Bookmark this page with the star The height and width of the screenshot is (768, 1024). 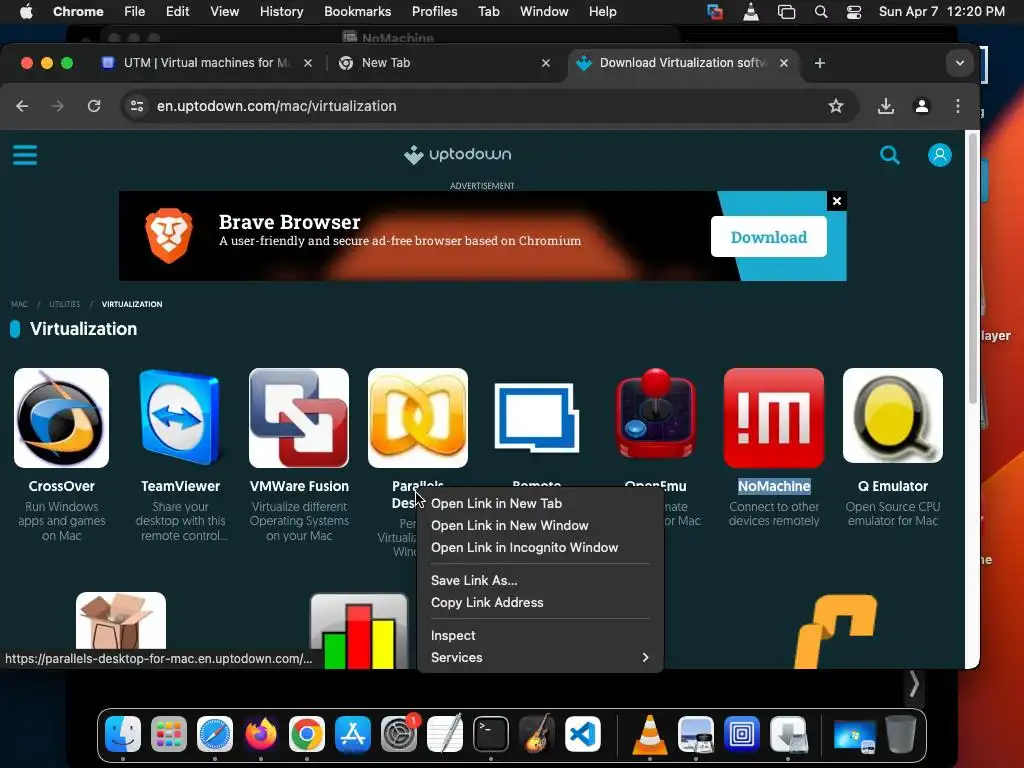coord(836,106)
